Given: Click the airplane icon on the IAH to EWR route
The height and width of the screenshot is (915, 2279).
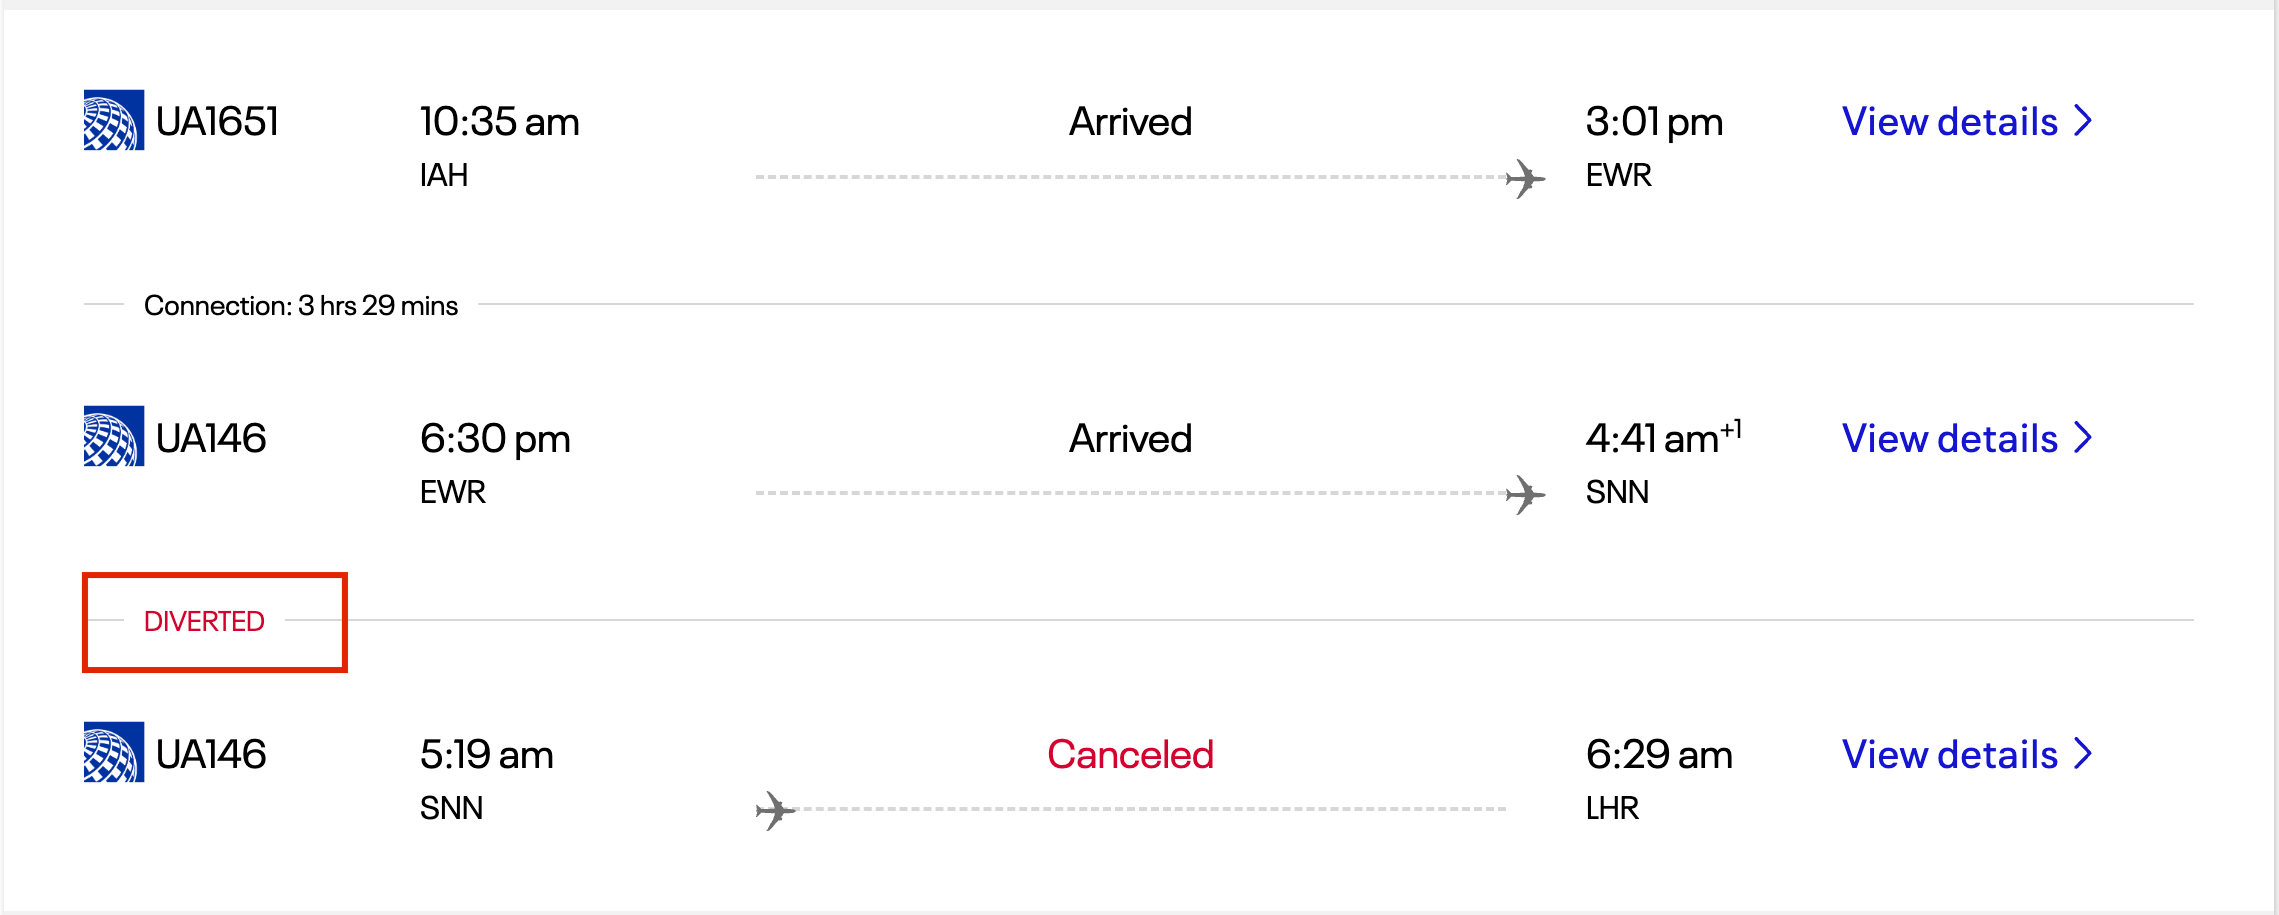Looking at the screenshot, I should click(1525, 179).
